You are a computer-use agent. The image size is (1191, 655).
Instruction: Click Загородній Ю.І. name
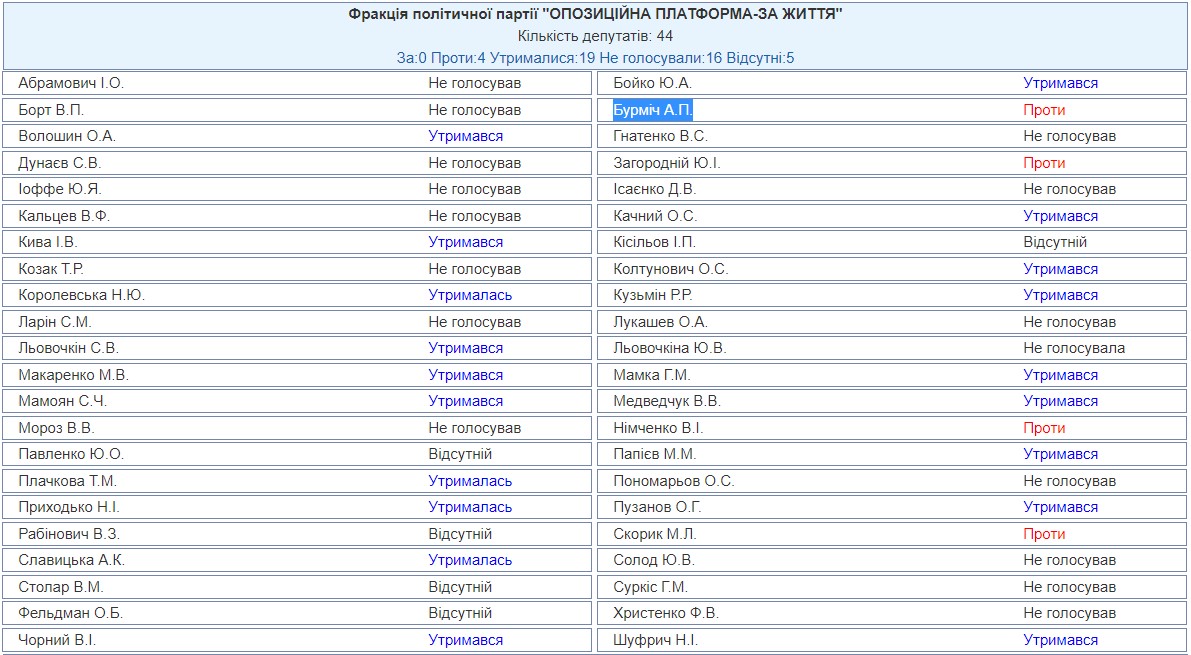pyautogui.click(x=667, y=163)
